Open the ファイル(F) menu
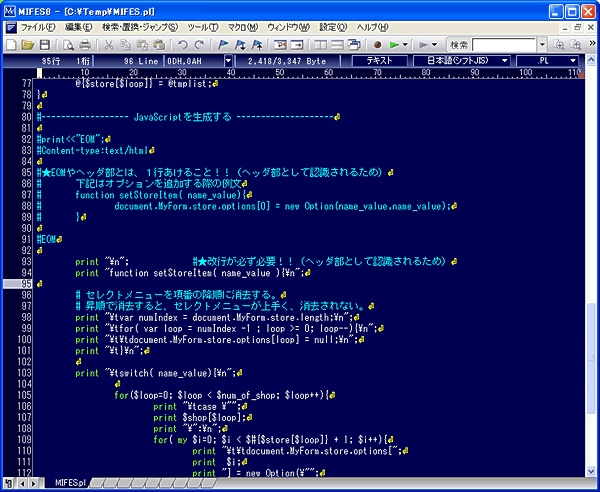Viewport: 600px width, 492px height. pyautogui.click(x=38, y=27)
